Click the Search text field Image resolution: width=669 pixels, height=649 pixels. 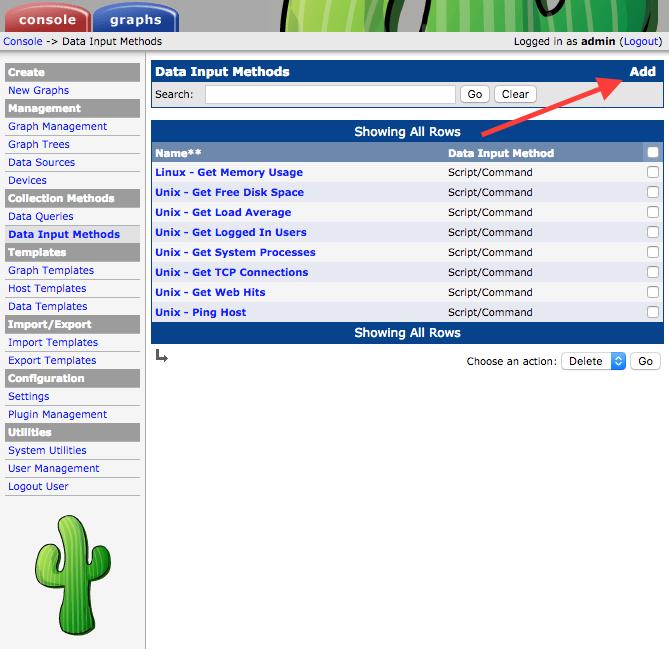pos(330,94)
